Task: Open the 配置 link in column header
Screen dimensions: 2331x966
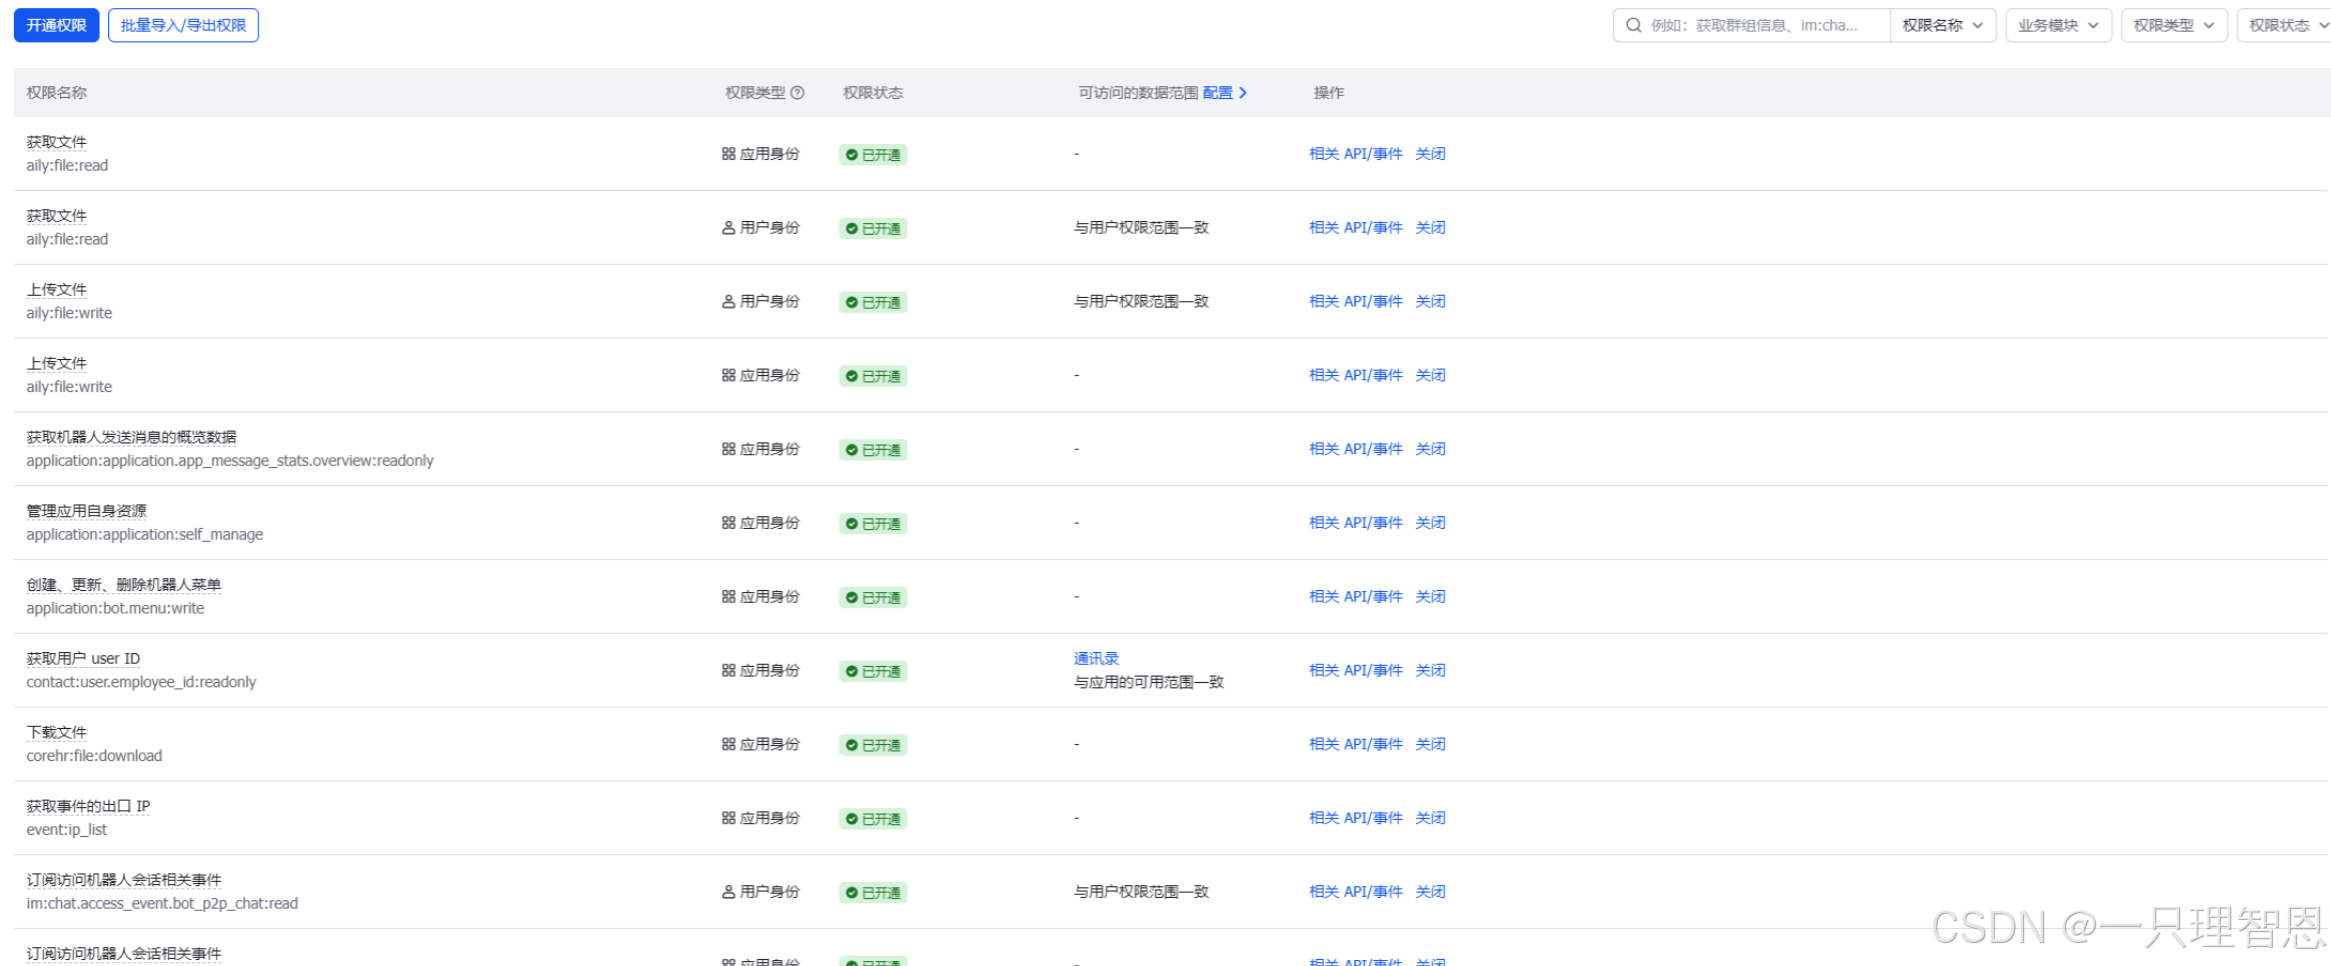Action: tap(1217, 93)
